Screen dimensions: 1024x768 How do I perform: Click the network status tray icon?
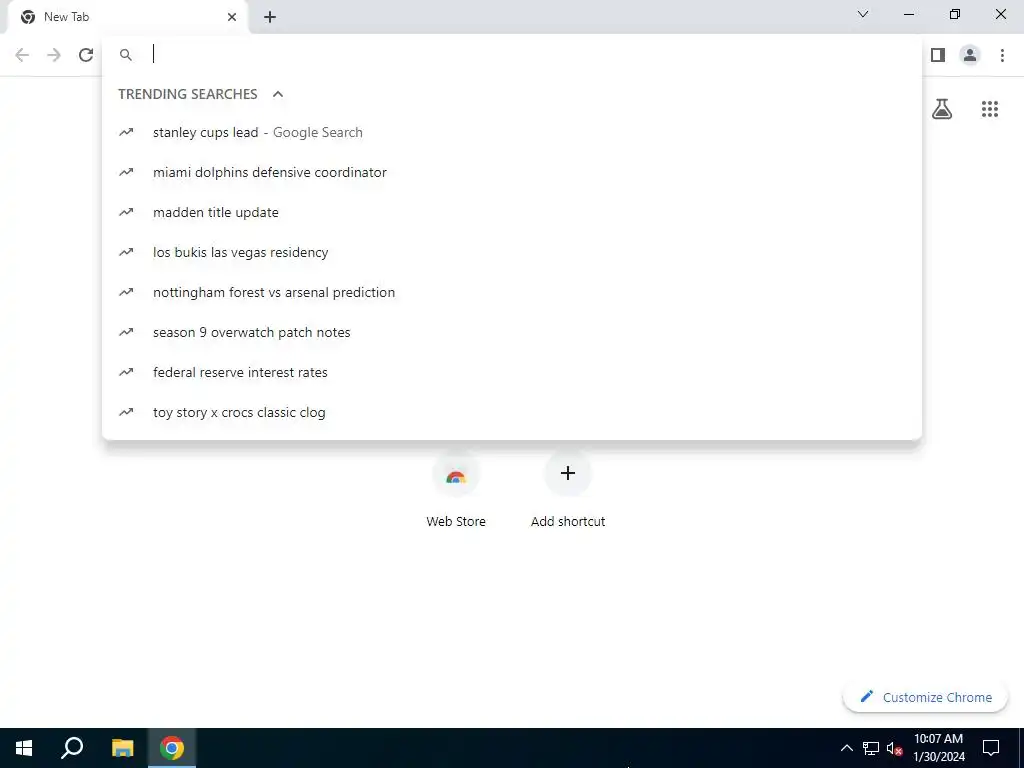pyautogui.click(x=871, y=748)
